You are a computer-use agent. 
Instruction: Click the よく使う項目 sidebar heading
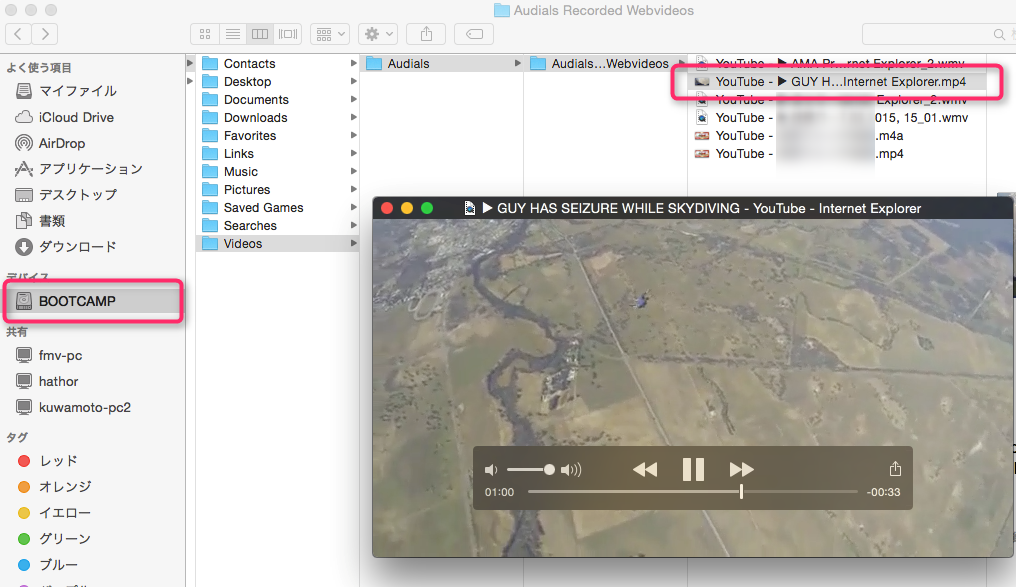(39, 67)
